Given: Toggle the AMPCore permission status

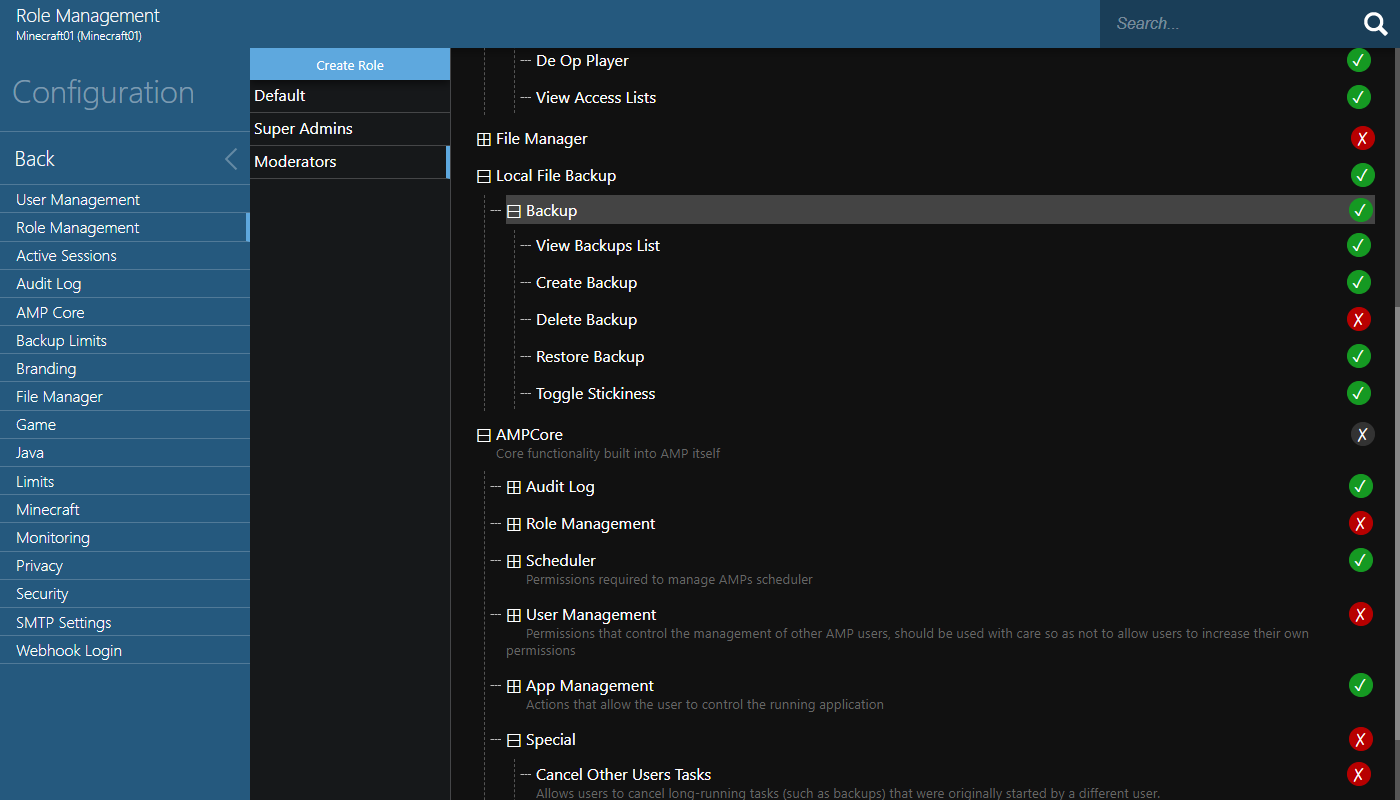Looking at the screenshot, I should click(1363, 435).
